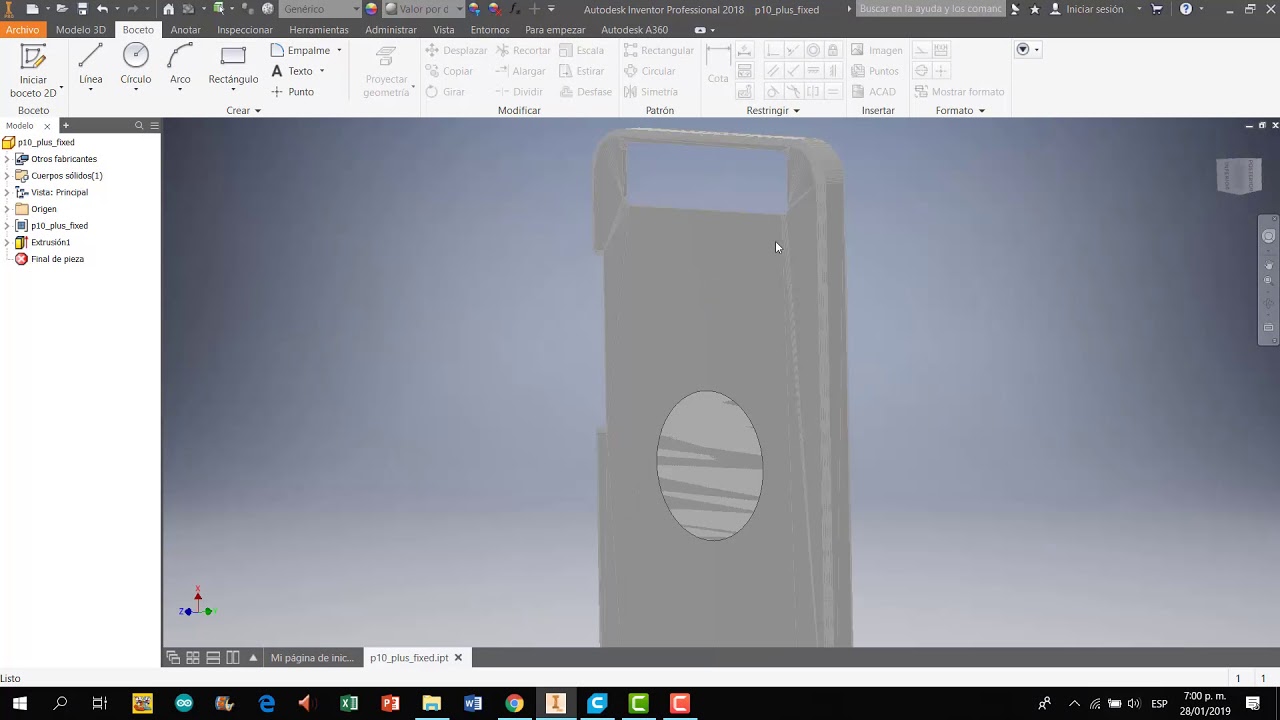The height and width of the screenshot is (720, 1280).
Task: Open Windows Task View
Action: click(x=99, y=703)
